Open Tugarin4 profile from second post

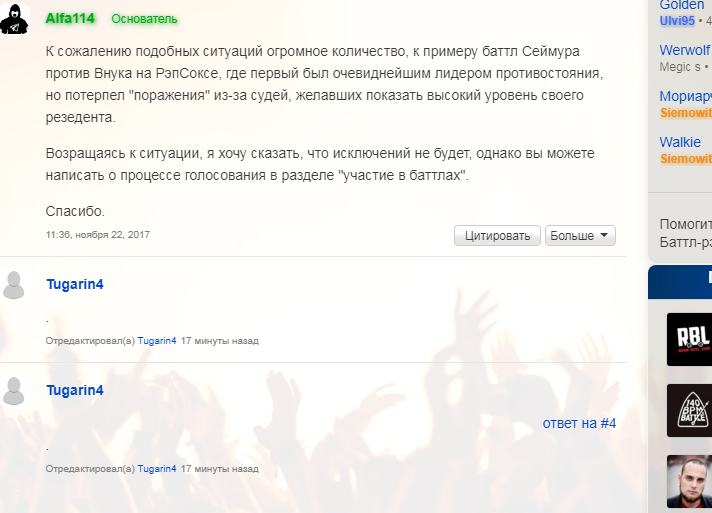[x=75, y=390]
